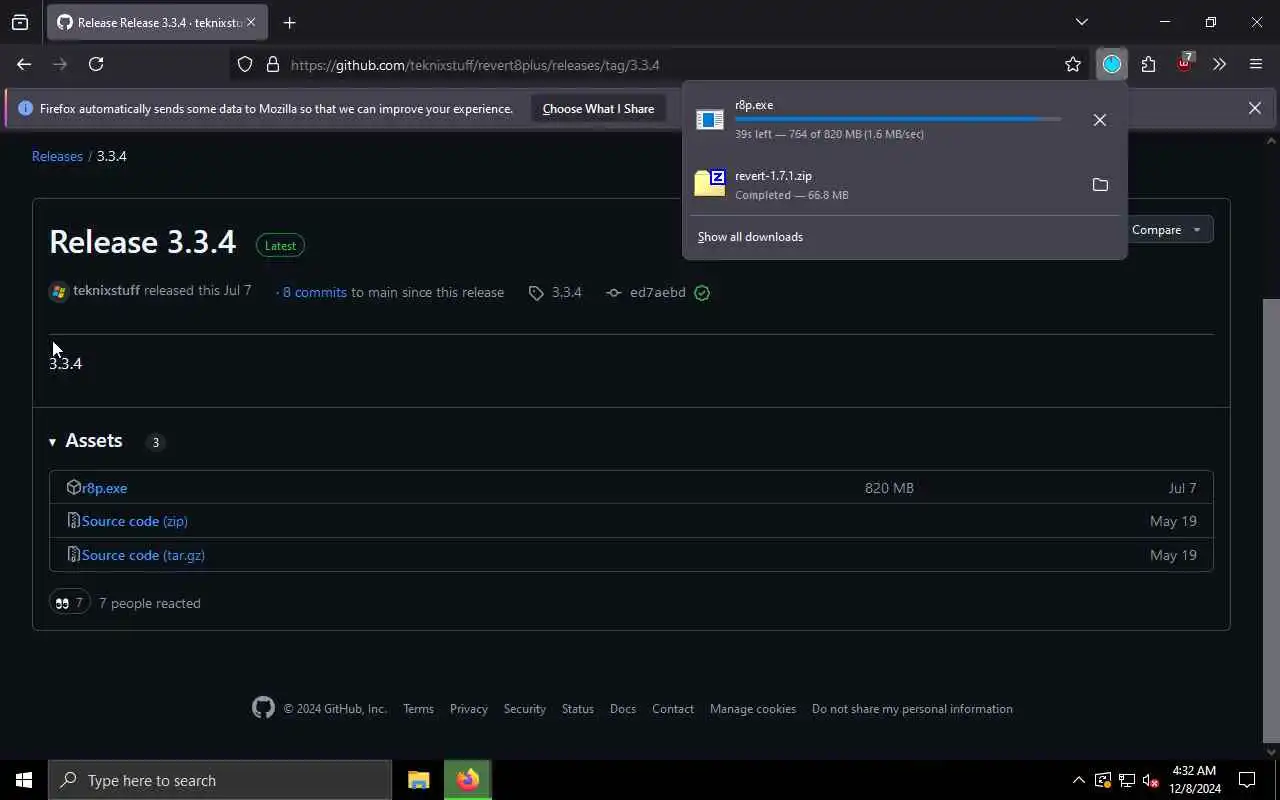Reload the current page

(96, 64)
